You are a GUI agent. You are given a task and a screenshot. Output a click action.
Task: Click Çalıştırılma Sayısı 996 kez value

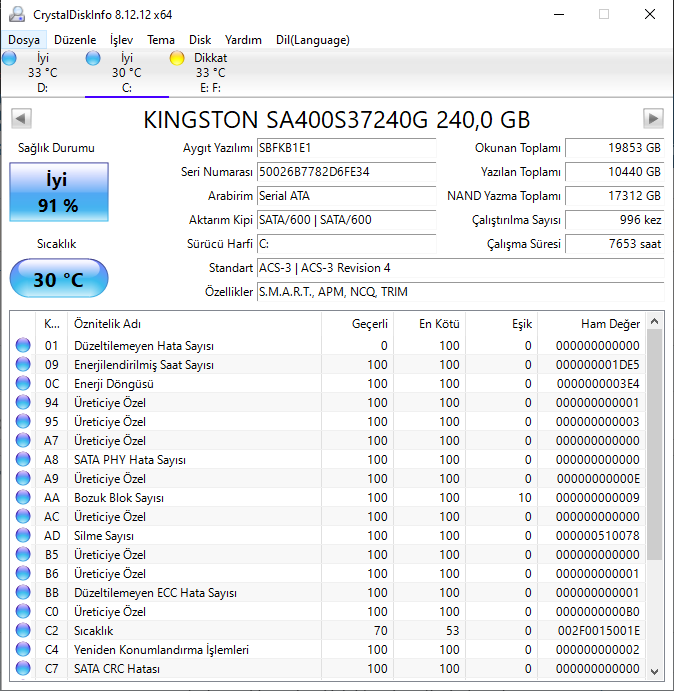click(614, 220)
